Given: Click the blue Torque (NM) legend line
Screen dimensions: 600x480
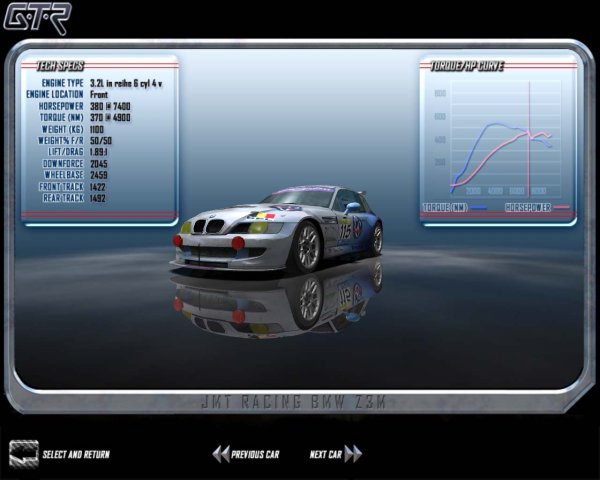Looking at the screenshot, I should coord(479,207).
